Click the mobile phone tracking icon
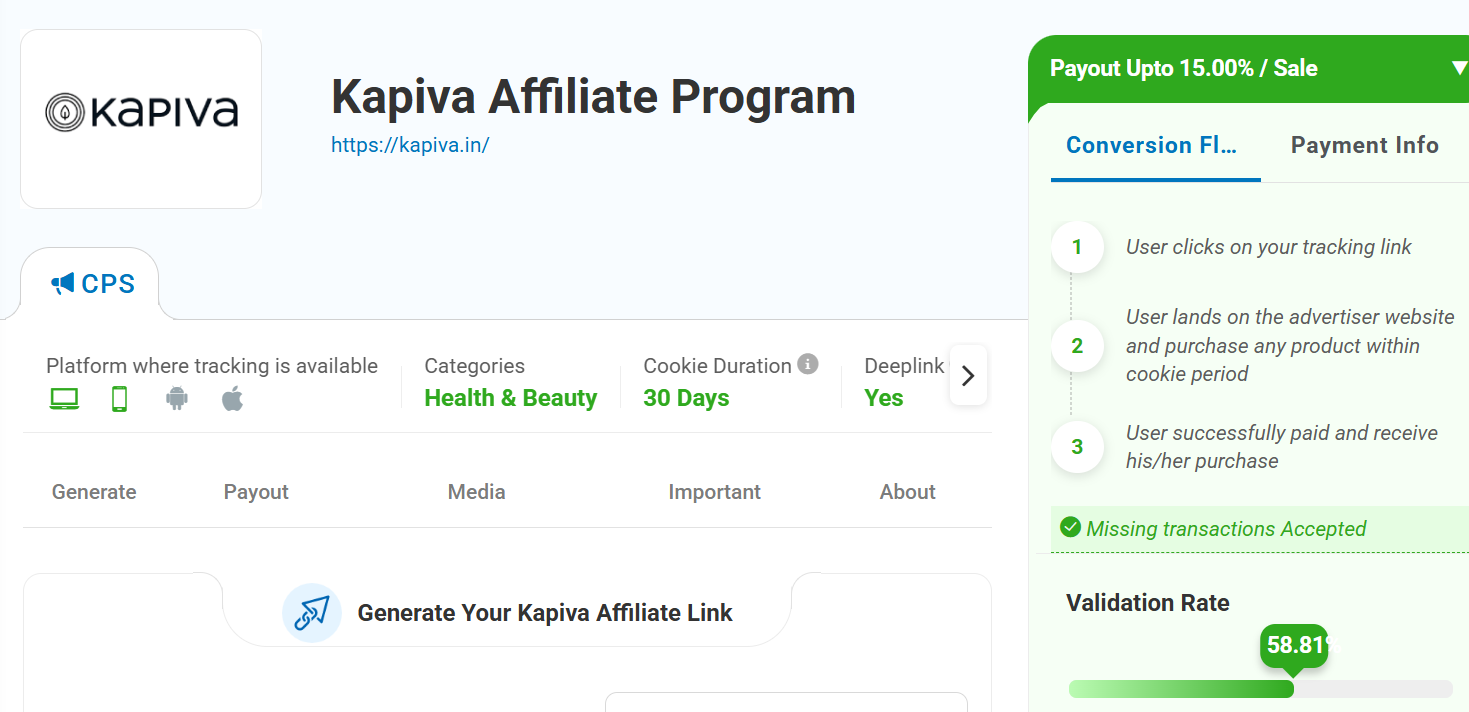Image resolution: width=1469 pixels, height=712 pixels. click(120, 399)
